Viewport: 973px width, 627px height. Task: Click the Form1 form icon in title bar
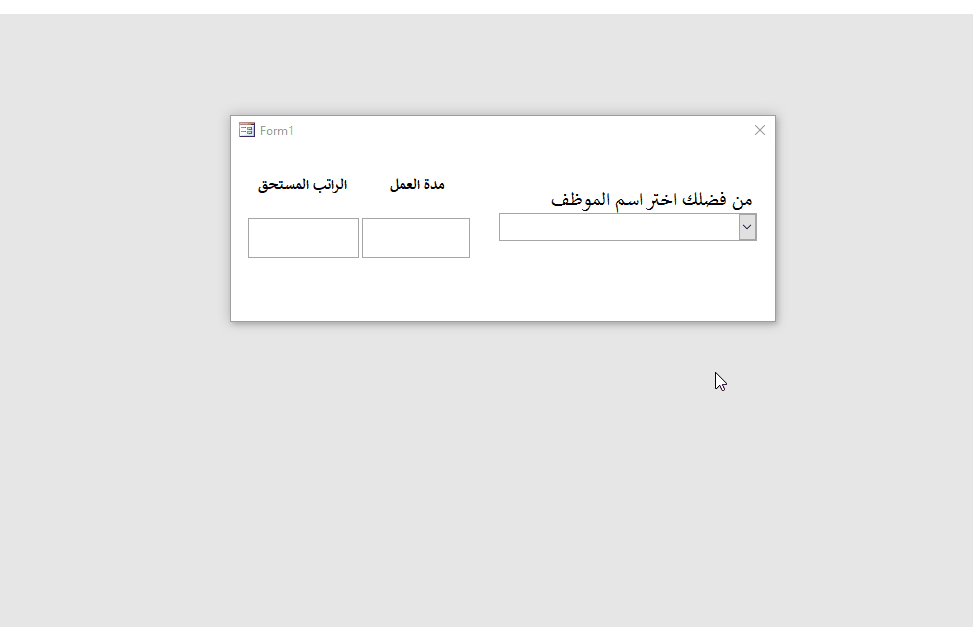tap(247, 130)
